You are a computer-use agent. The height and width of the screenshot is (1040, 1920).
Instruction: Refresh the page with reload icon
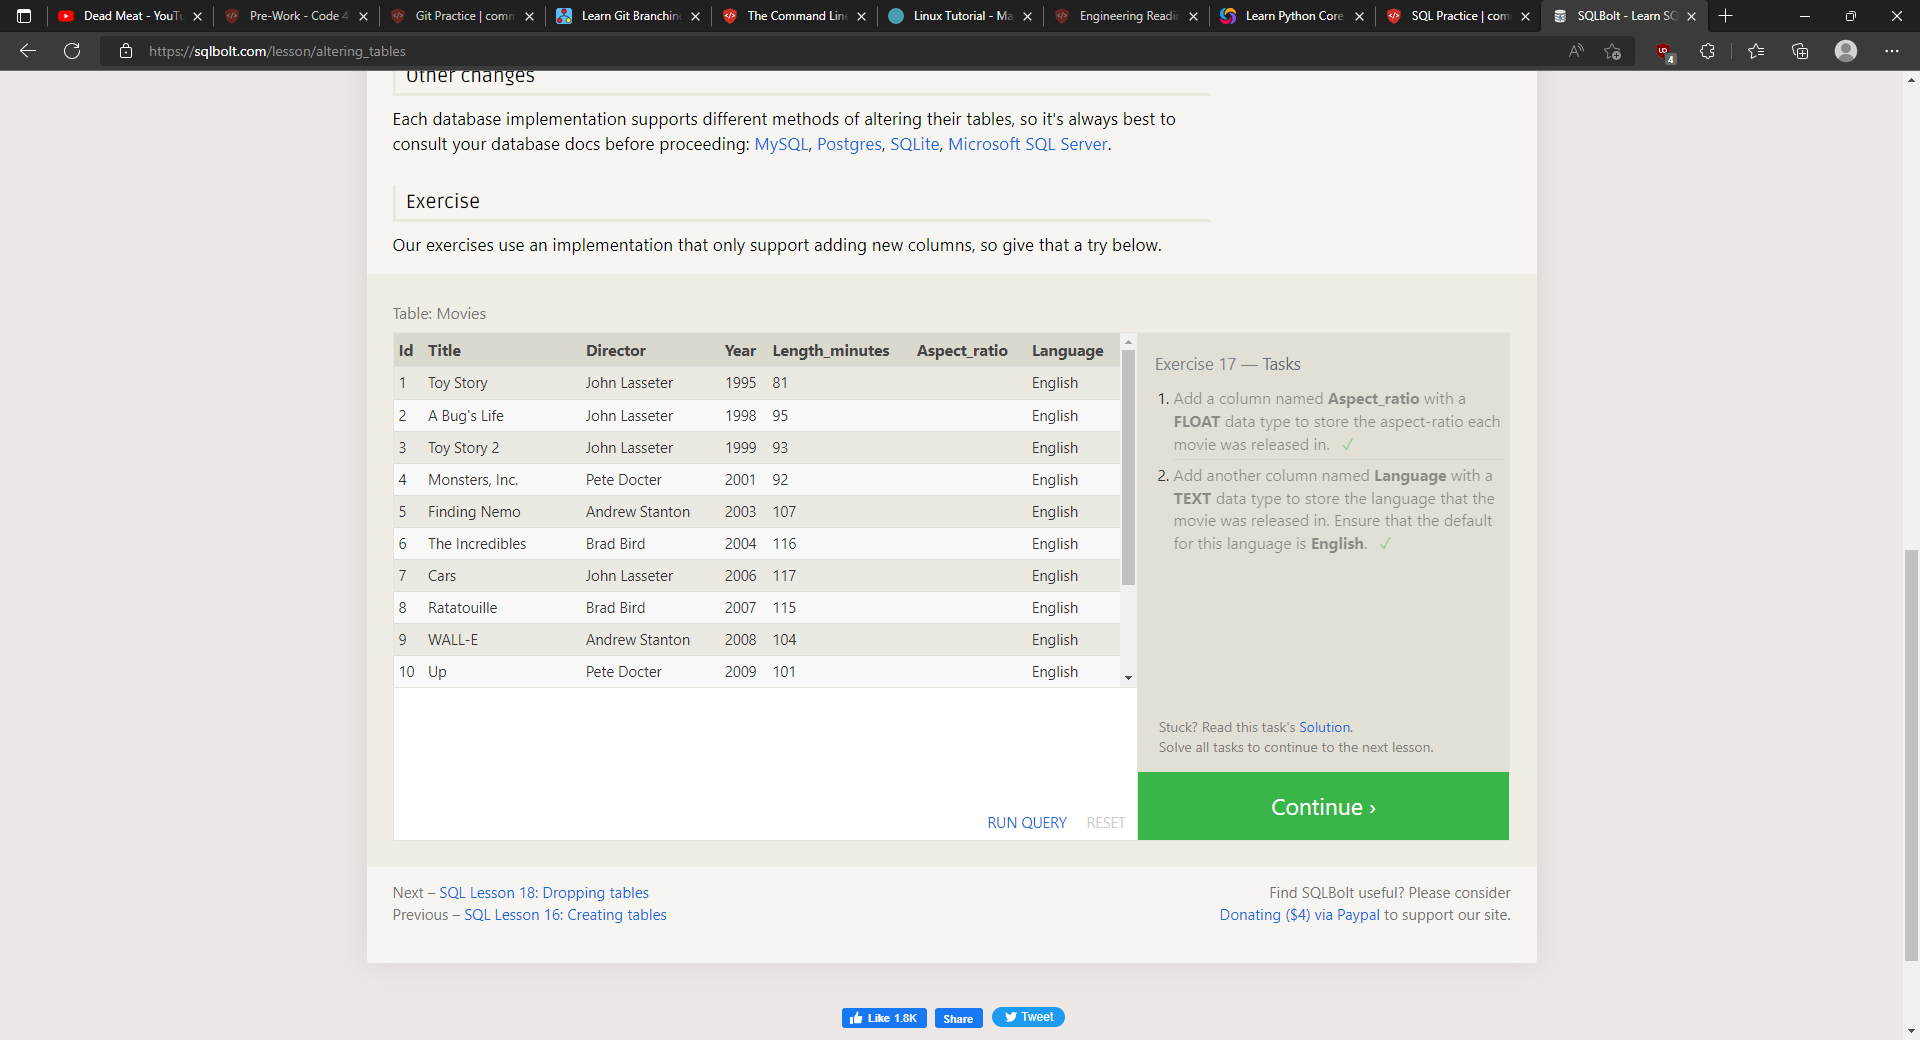[x=72, y=51]
